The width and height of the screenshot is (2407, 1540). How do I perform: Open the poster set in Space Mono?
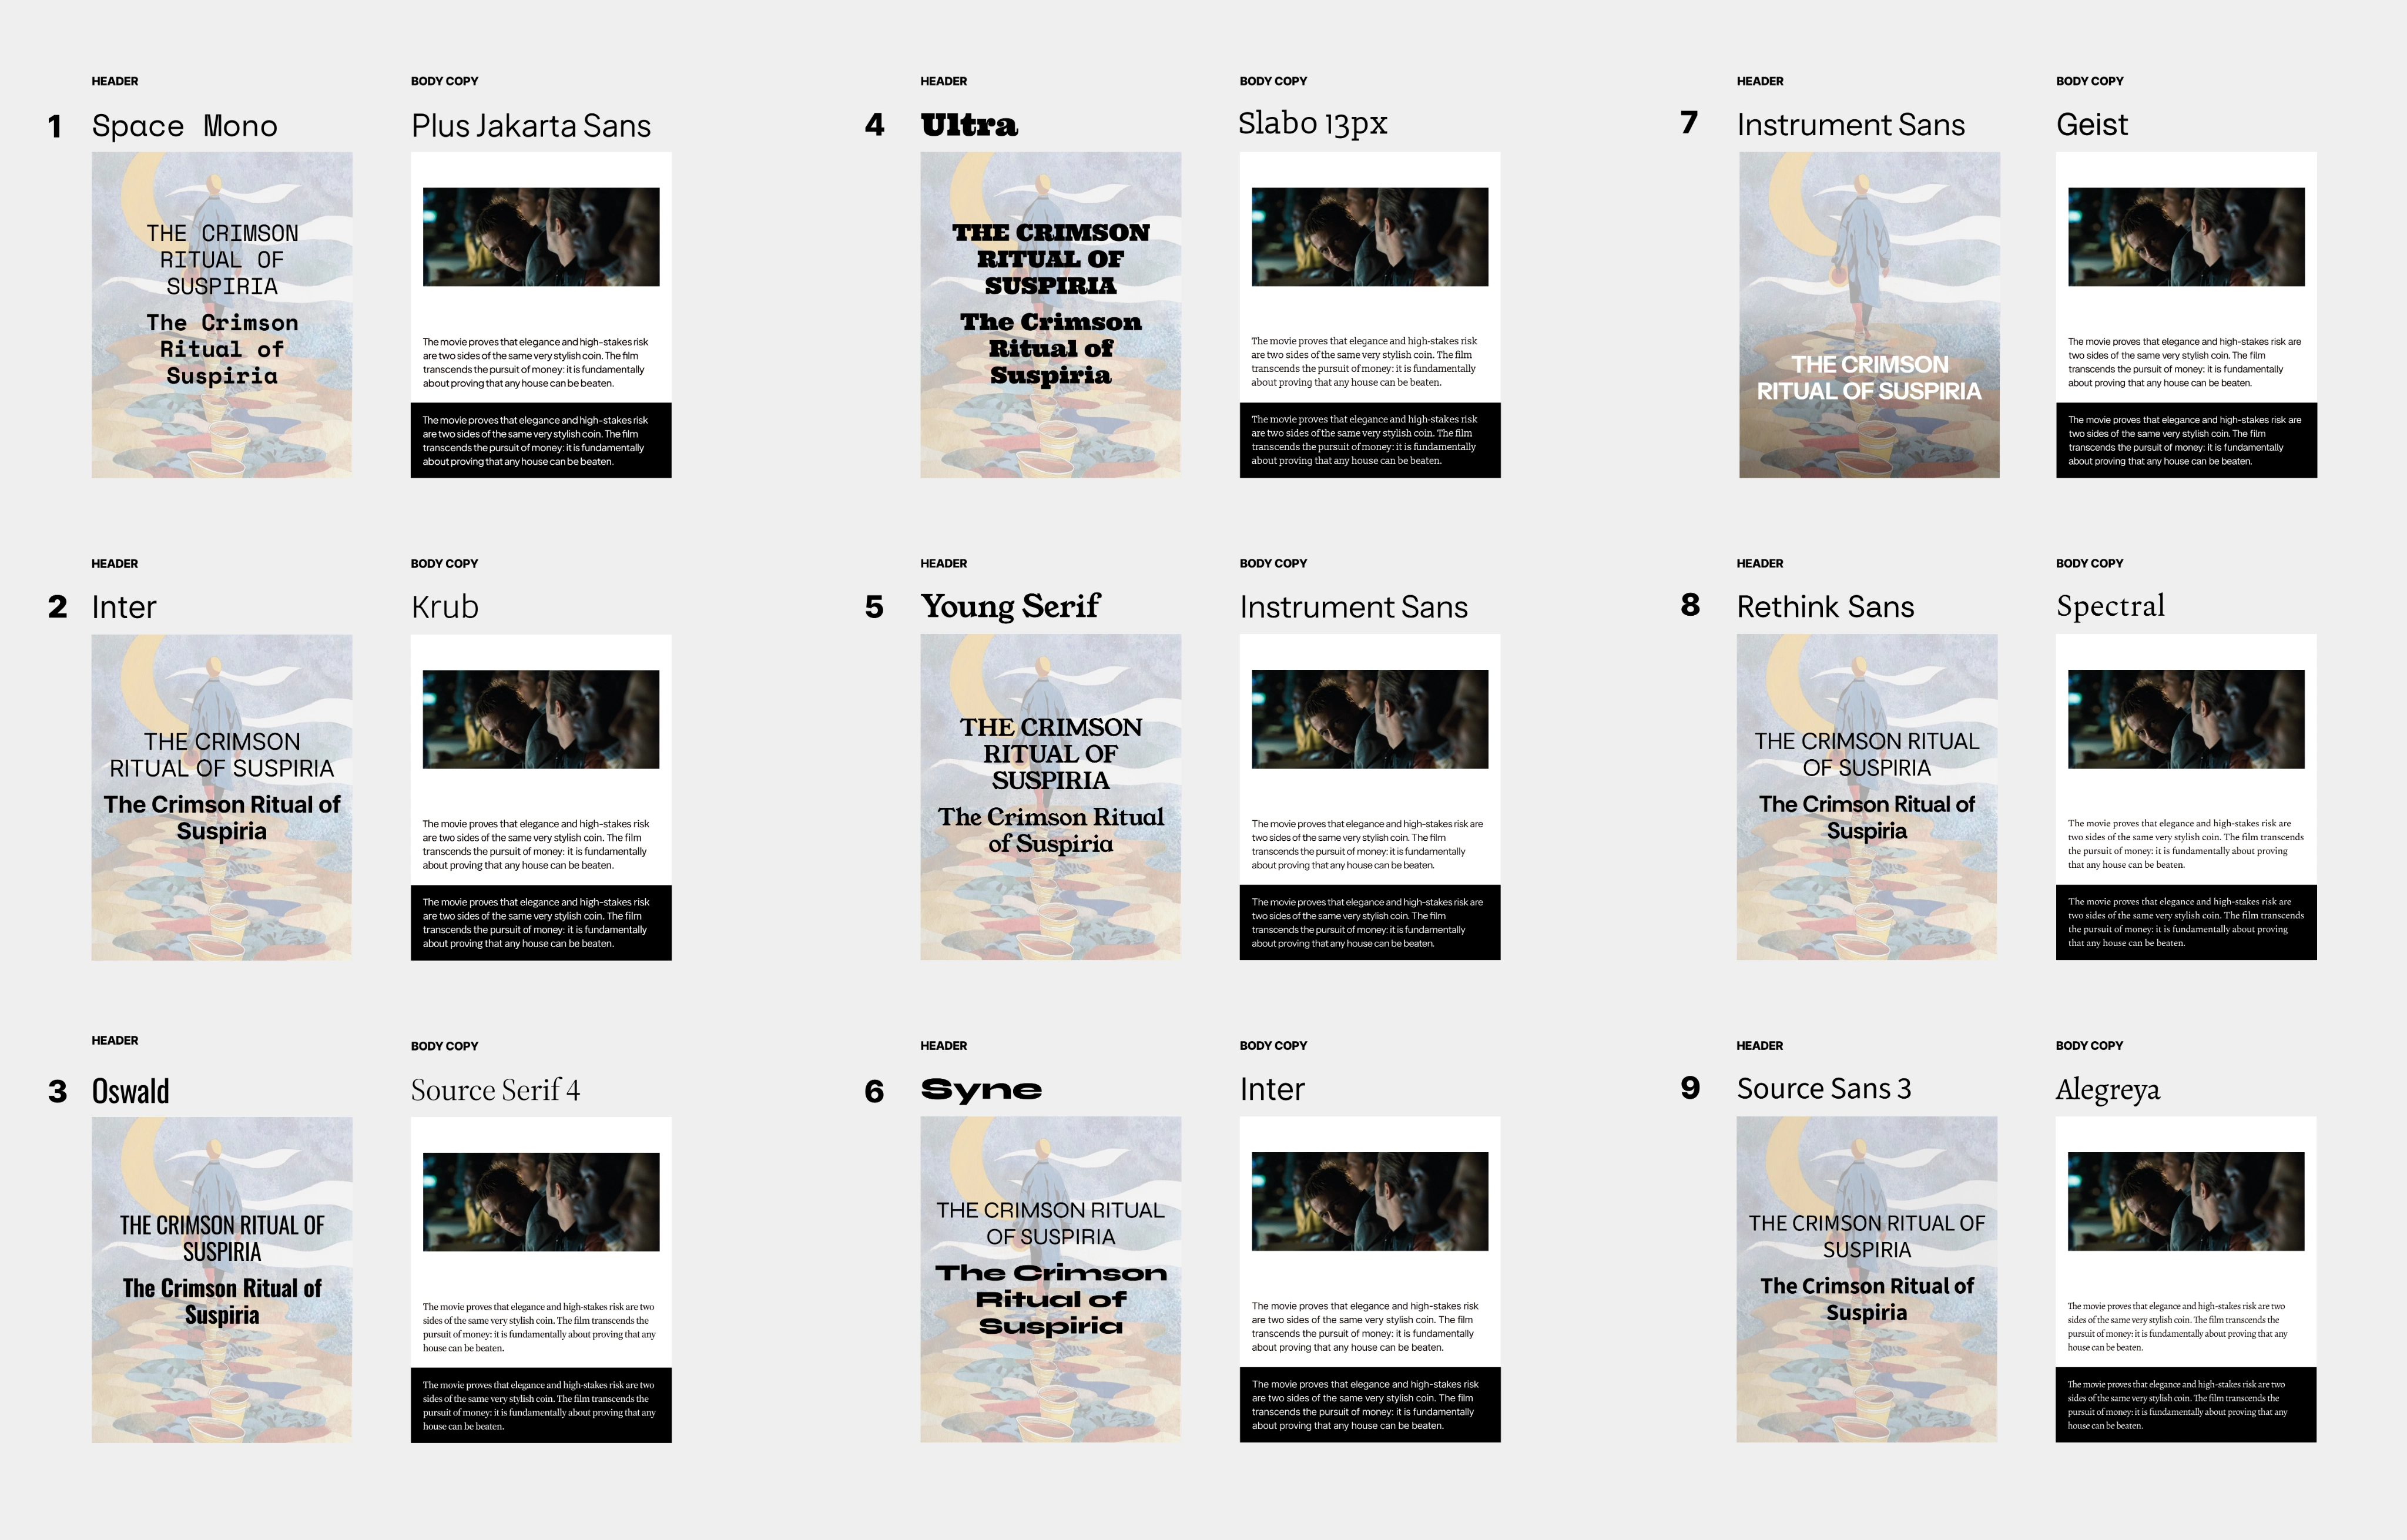[222, 315]
